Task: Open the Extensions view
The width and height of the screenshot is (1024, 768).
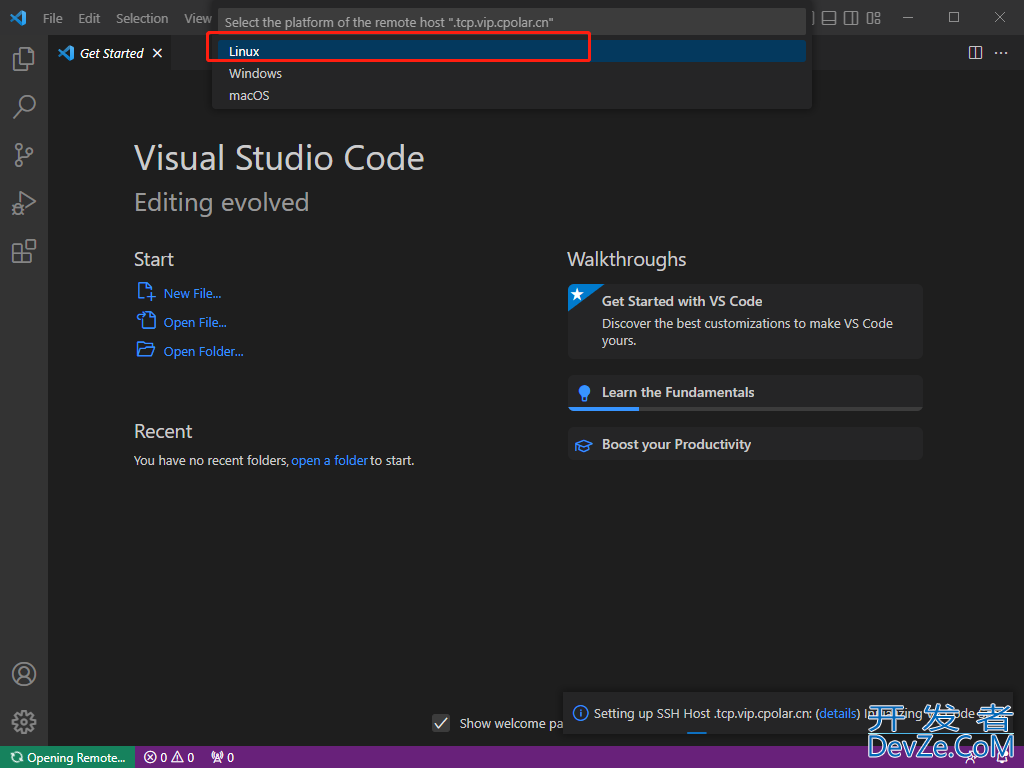Action: (24, 251)
